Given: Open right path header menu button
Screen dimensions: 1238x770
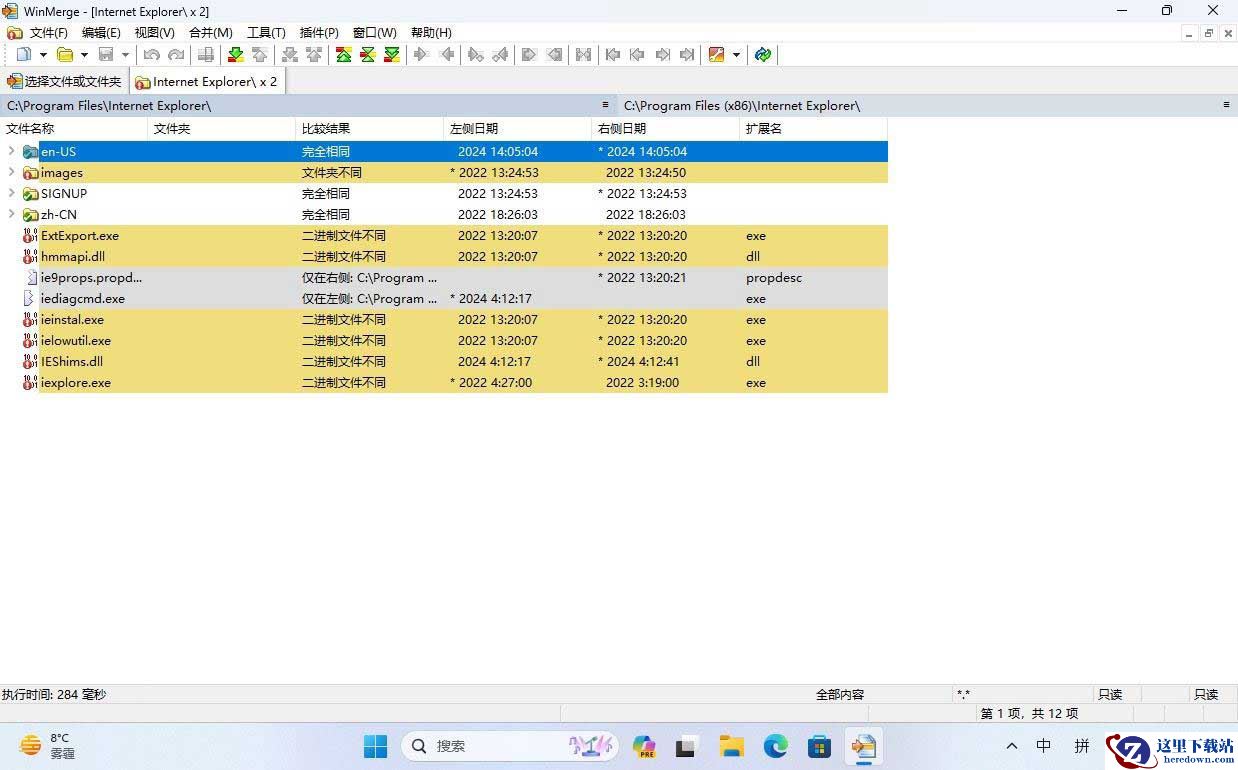Looking at the screenshot, I should tap(1226, 105).
